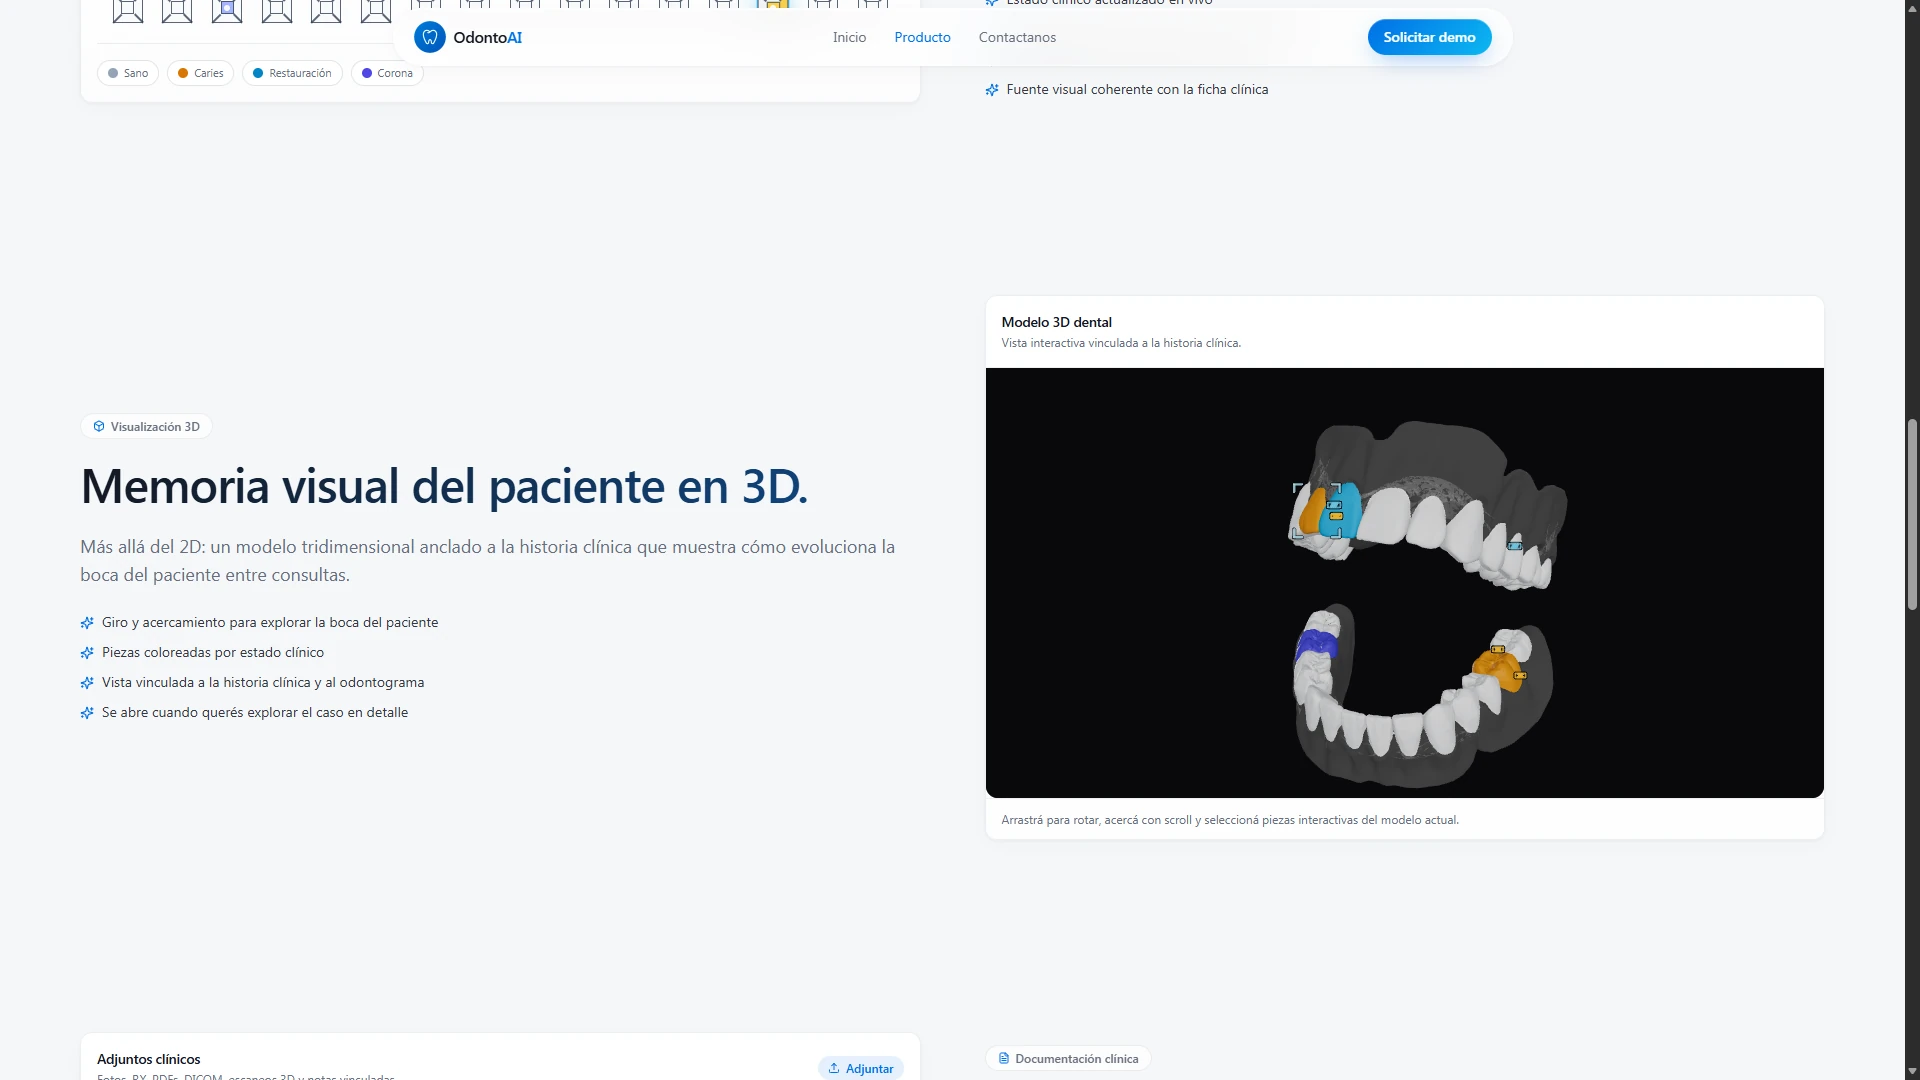Click the Visualización 3D badge label
This screenshot has height=1080, width=1920.
155,427
